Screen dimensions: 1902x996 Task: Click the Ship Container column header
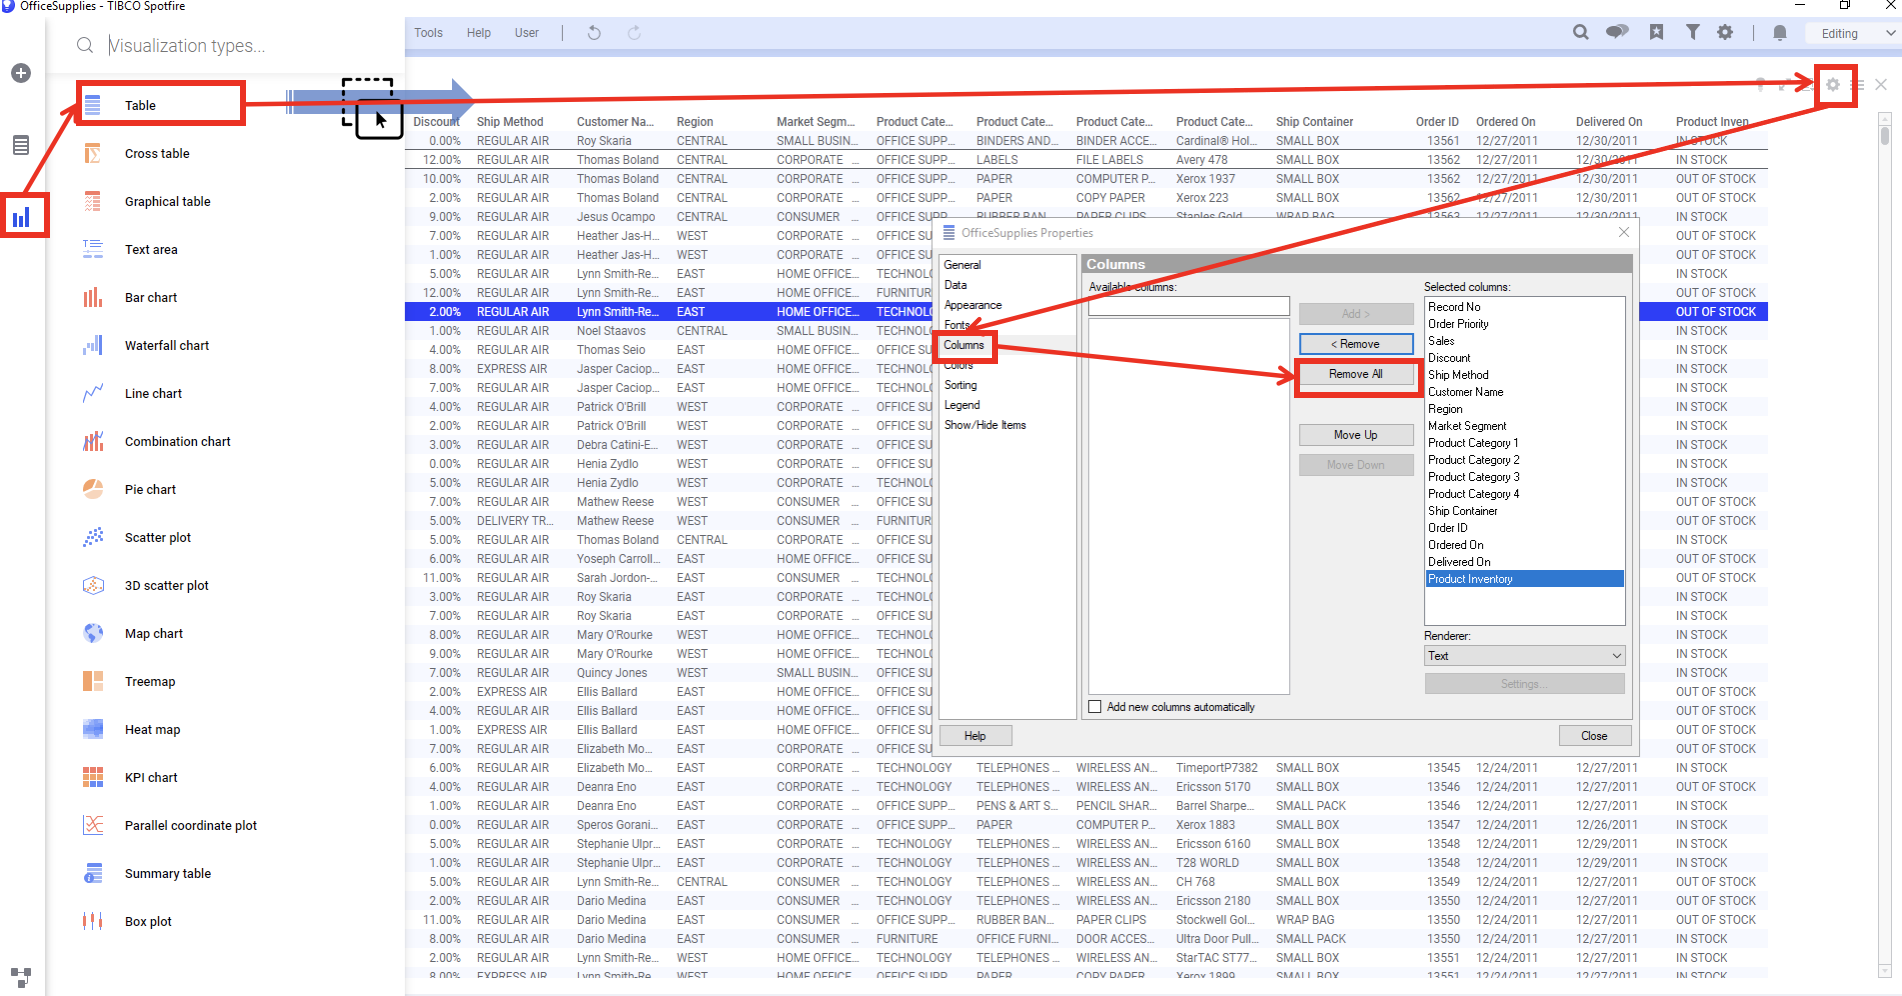point(1314,122)
